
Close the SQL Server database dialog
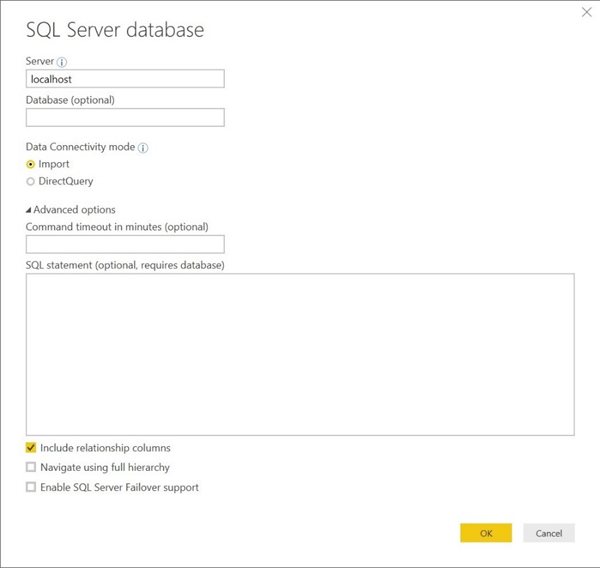(x=586, y=12)
